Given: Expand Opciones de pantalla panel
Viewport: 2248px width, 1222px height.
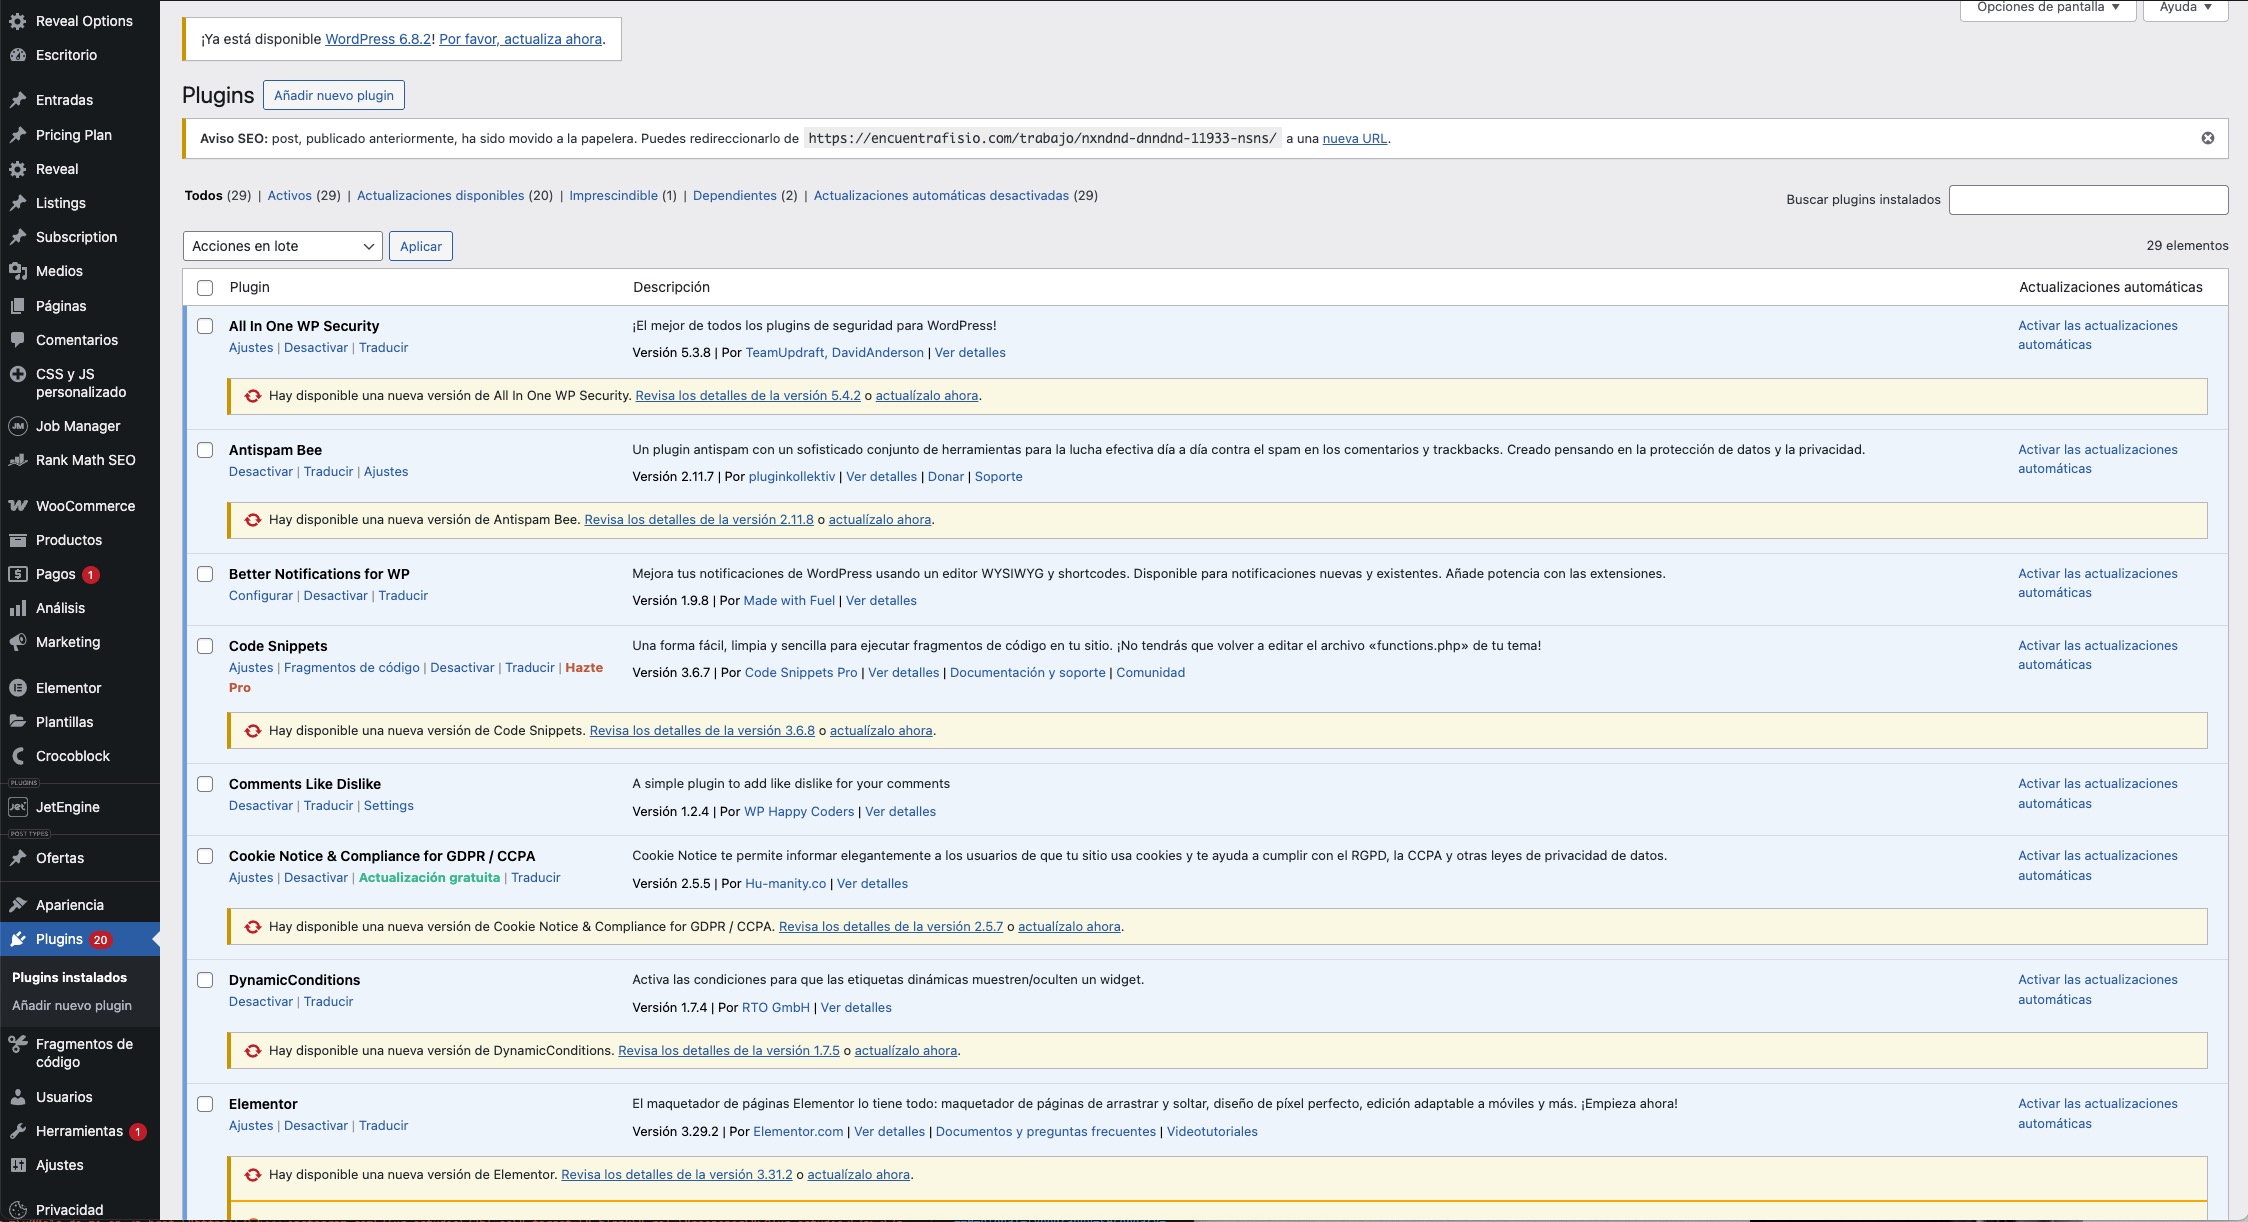Looking at the screenshot, I should pos(2048,8).
